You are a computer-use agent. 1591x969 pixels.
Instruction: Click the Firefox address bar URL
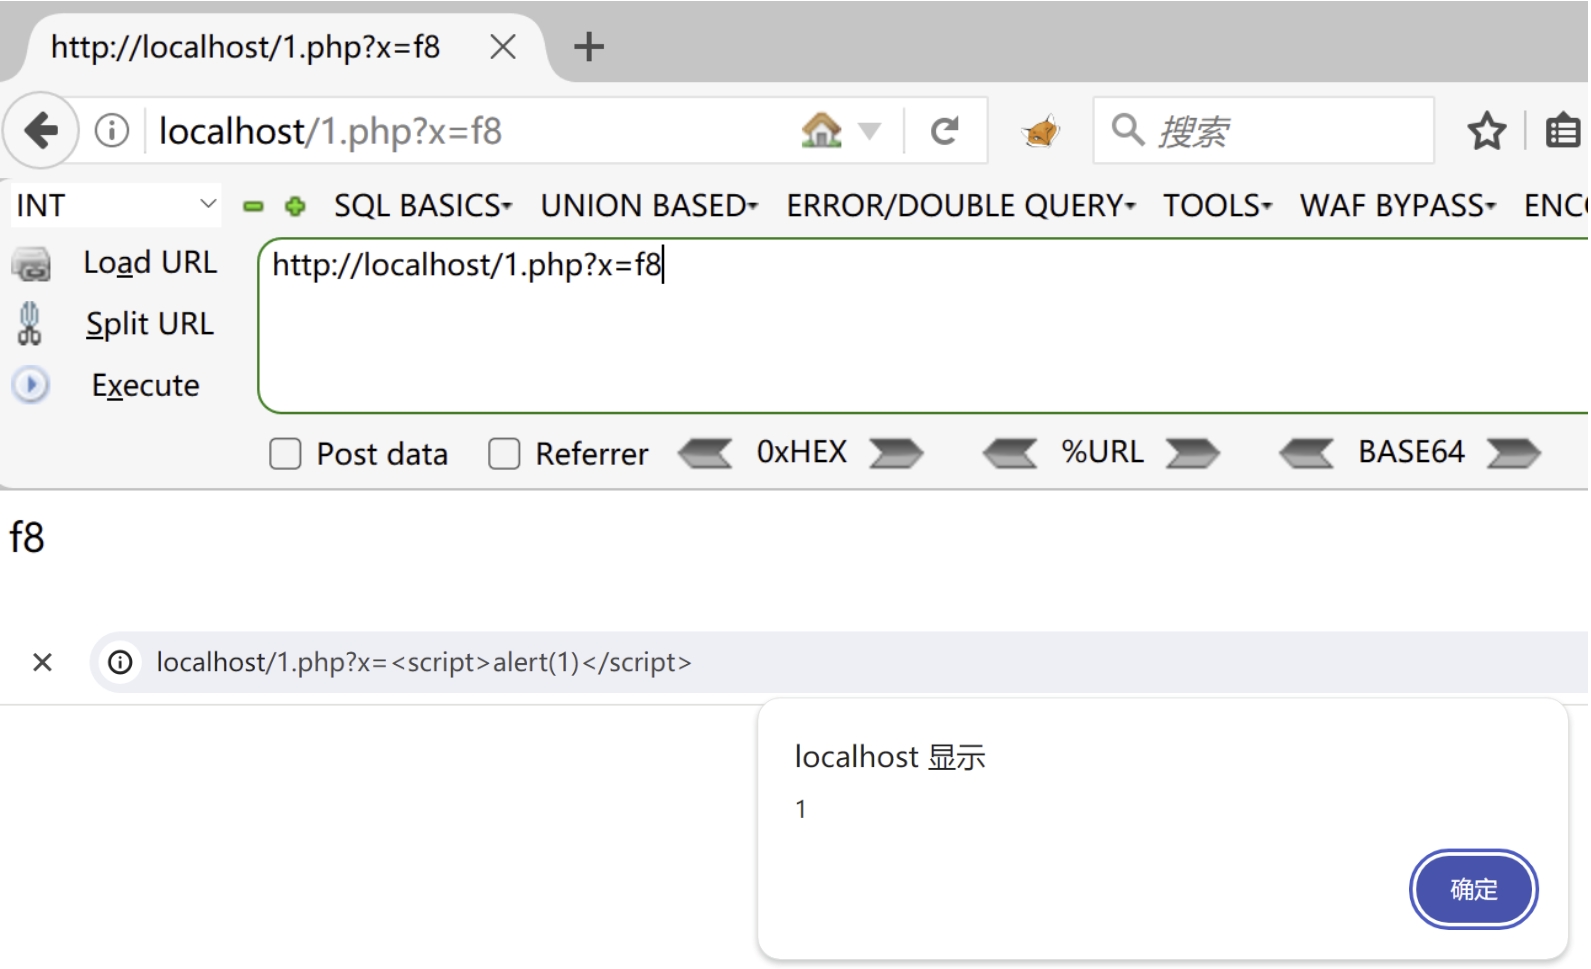click(x=331, y=131)
